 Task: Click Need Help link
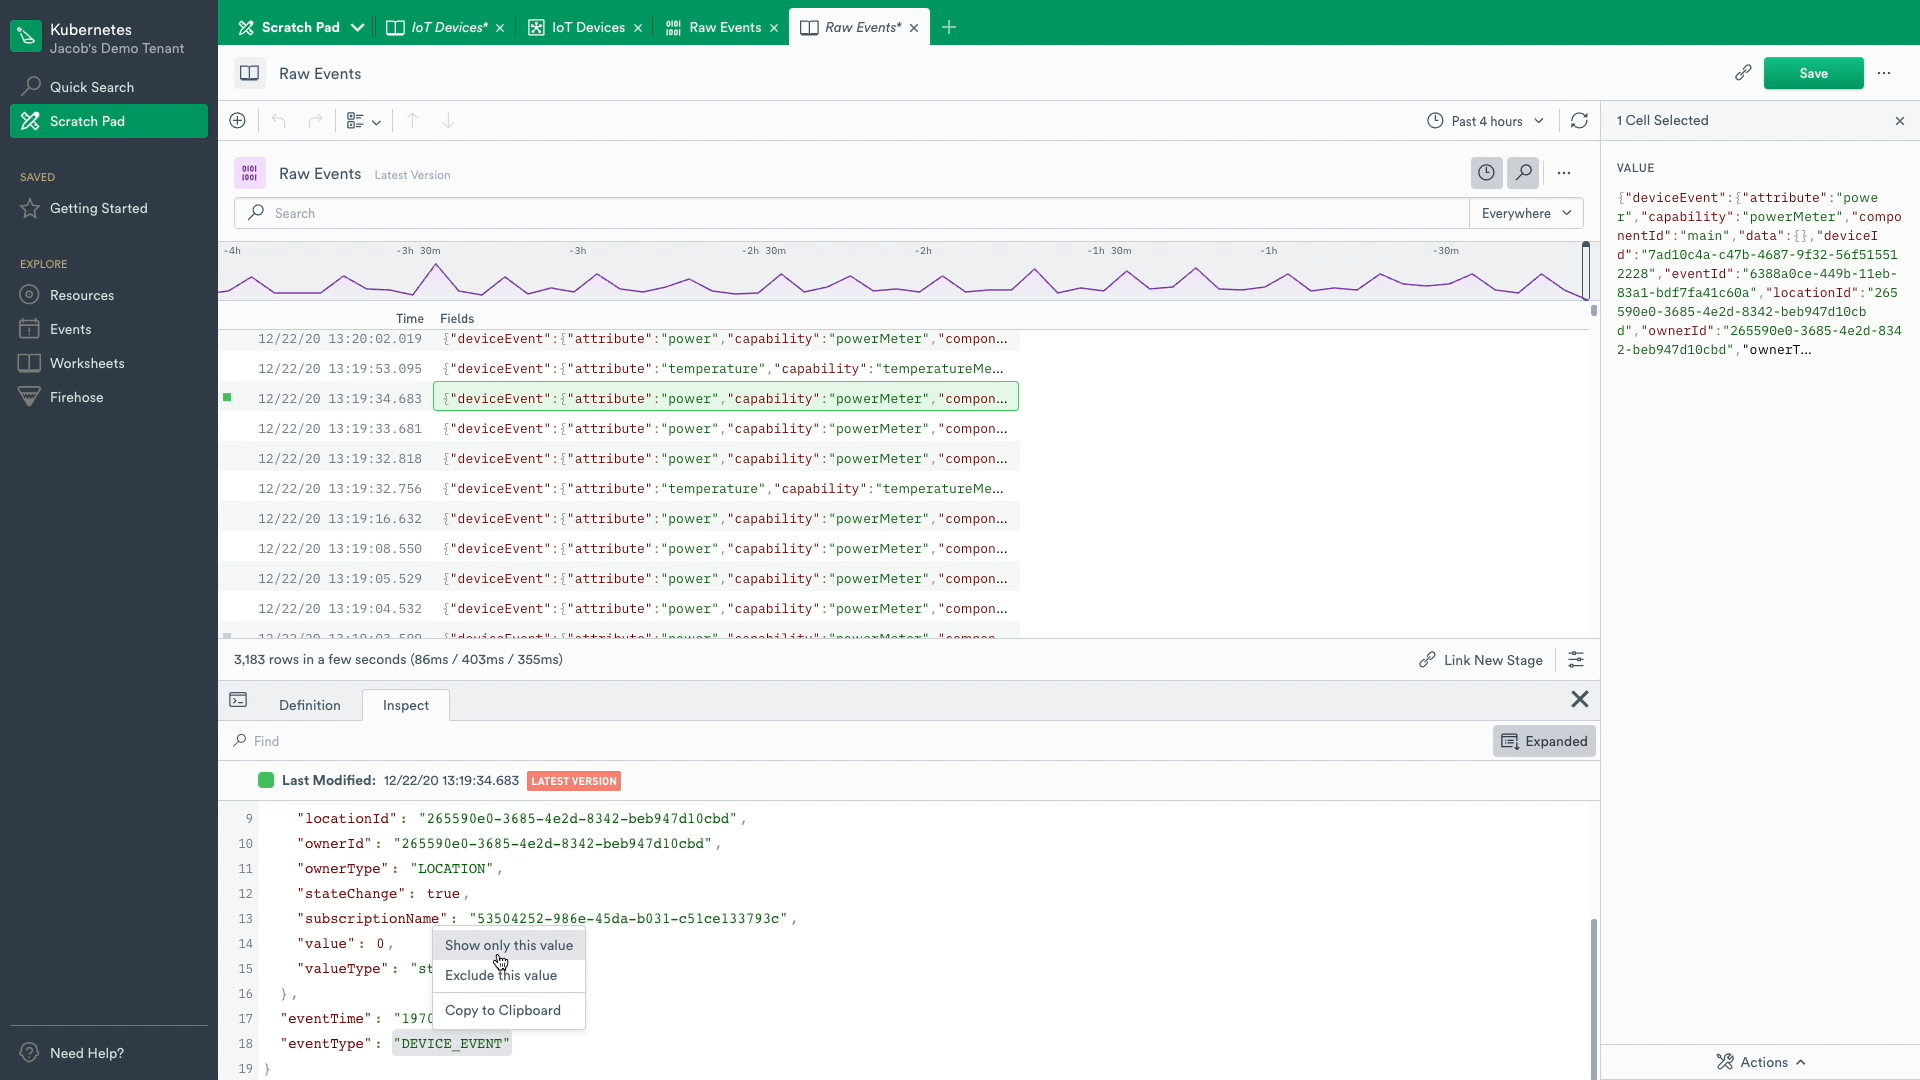point(86,1053)
